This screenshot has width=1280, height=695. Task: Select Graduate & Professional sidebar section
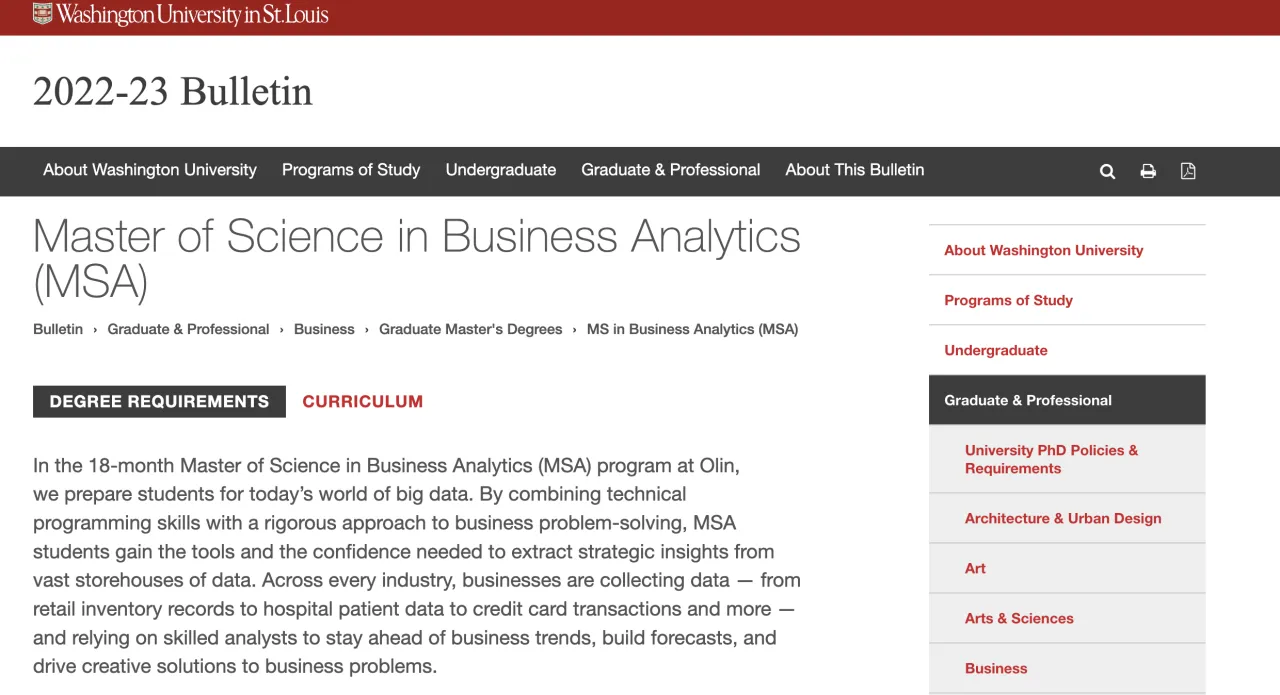tap(1028, 400)
